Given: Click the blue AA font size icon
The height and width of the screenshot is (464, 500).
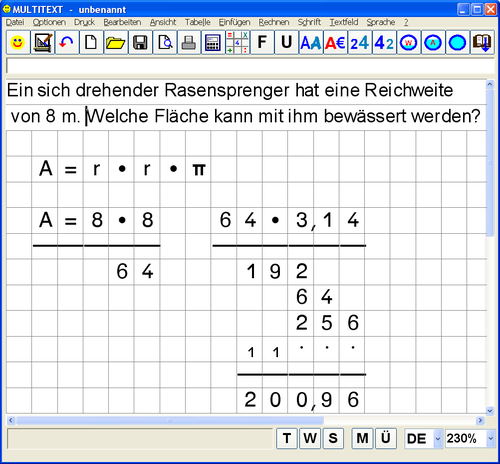Looking at the screenshot, I should click(x=311, y=42).
